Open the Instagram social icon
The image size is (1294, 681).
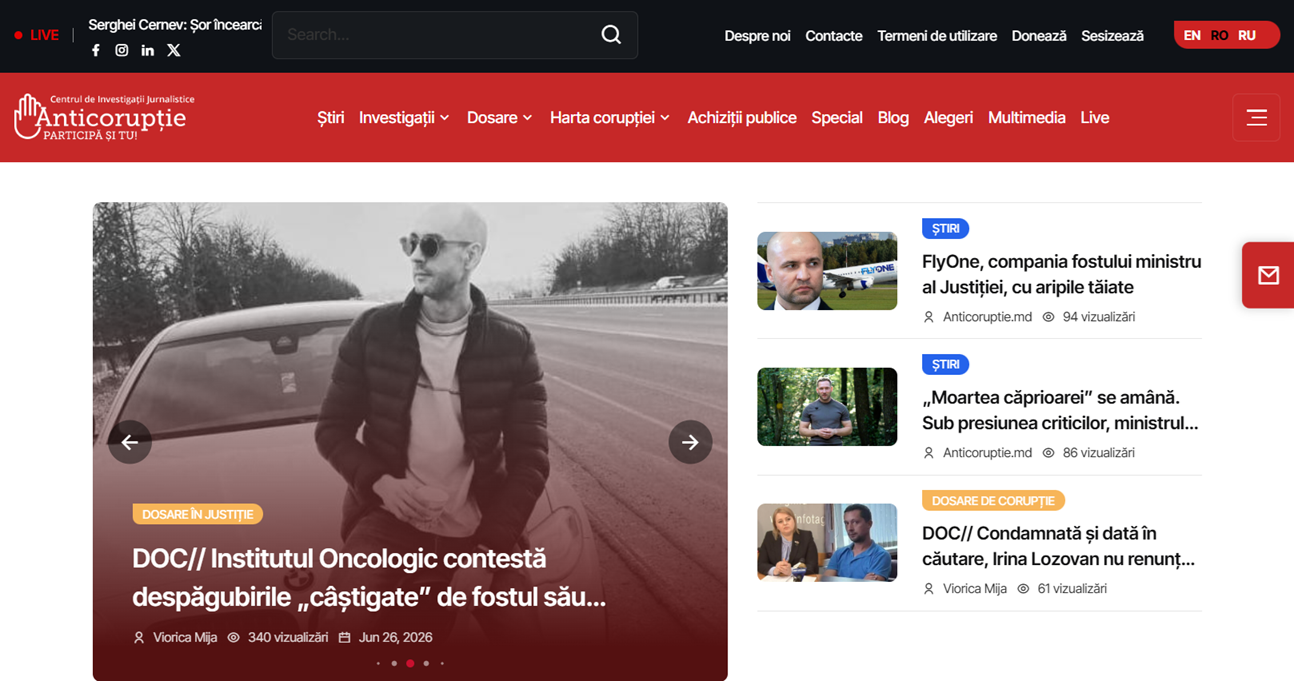pos(122,50)
